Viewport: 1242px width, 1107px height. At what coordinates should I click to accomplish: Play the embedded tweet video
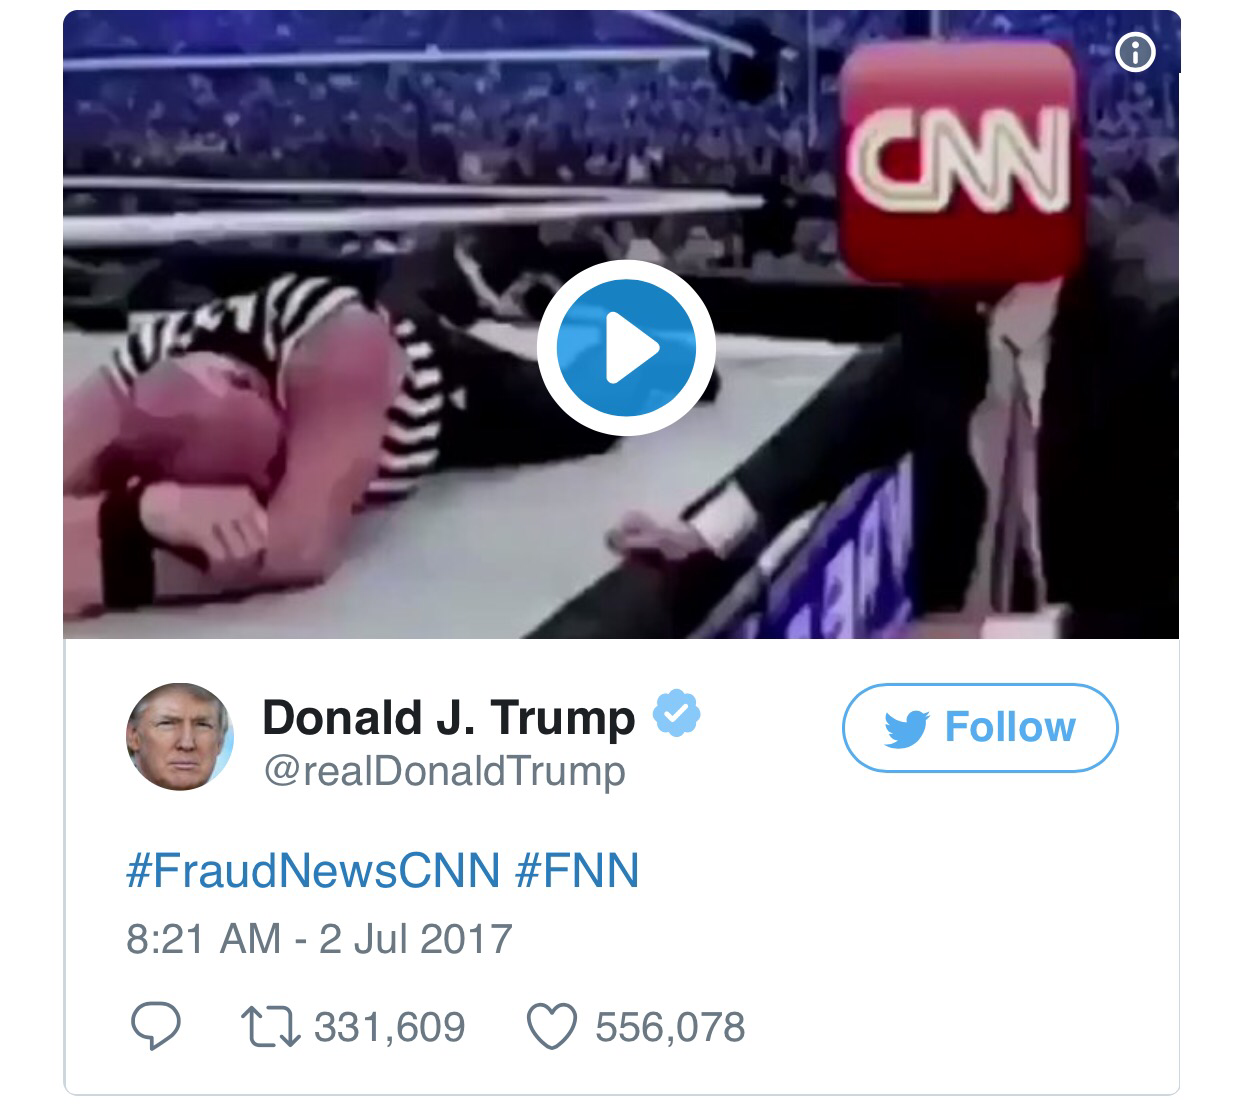(x=626, y=347)
